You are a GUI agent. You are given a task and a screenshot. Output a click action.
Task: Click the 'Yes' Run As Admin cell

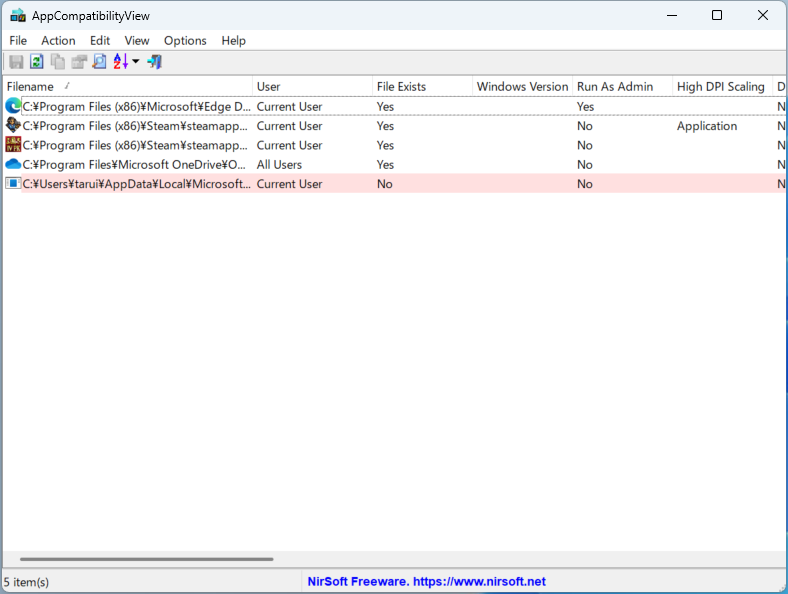(x=585, y=107)
